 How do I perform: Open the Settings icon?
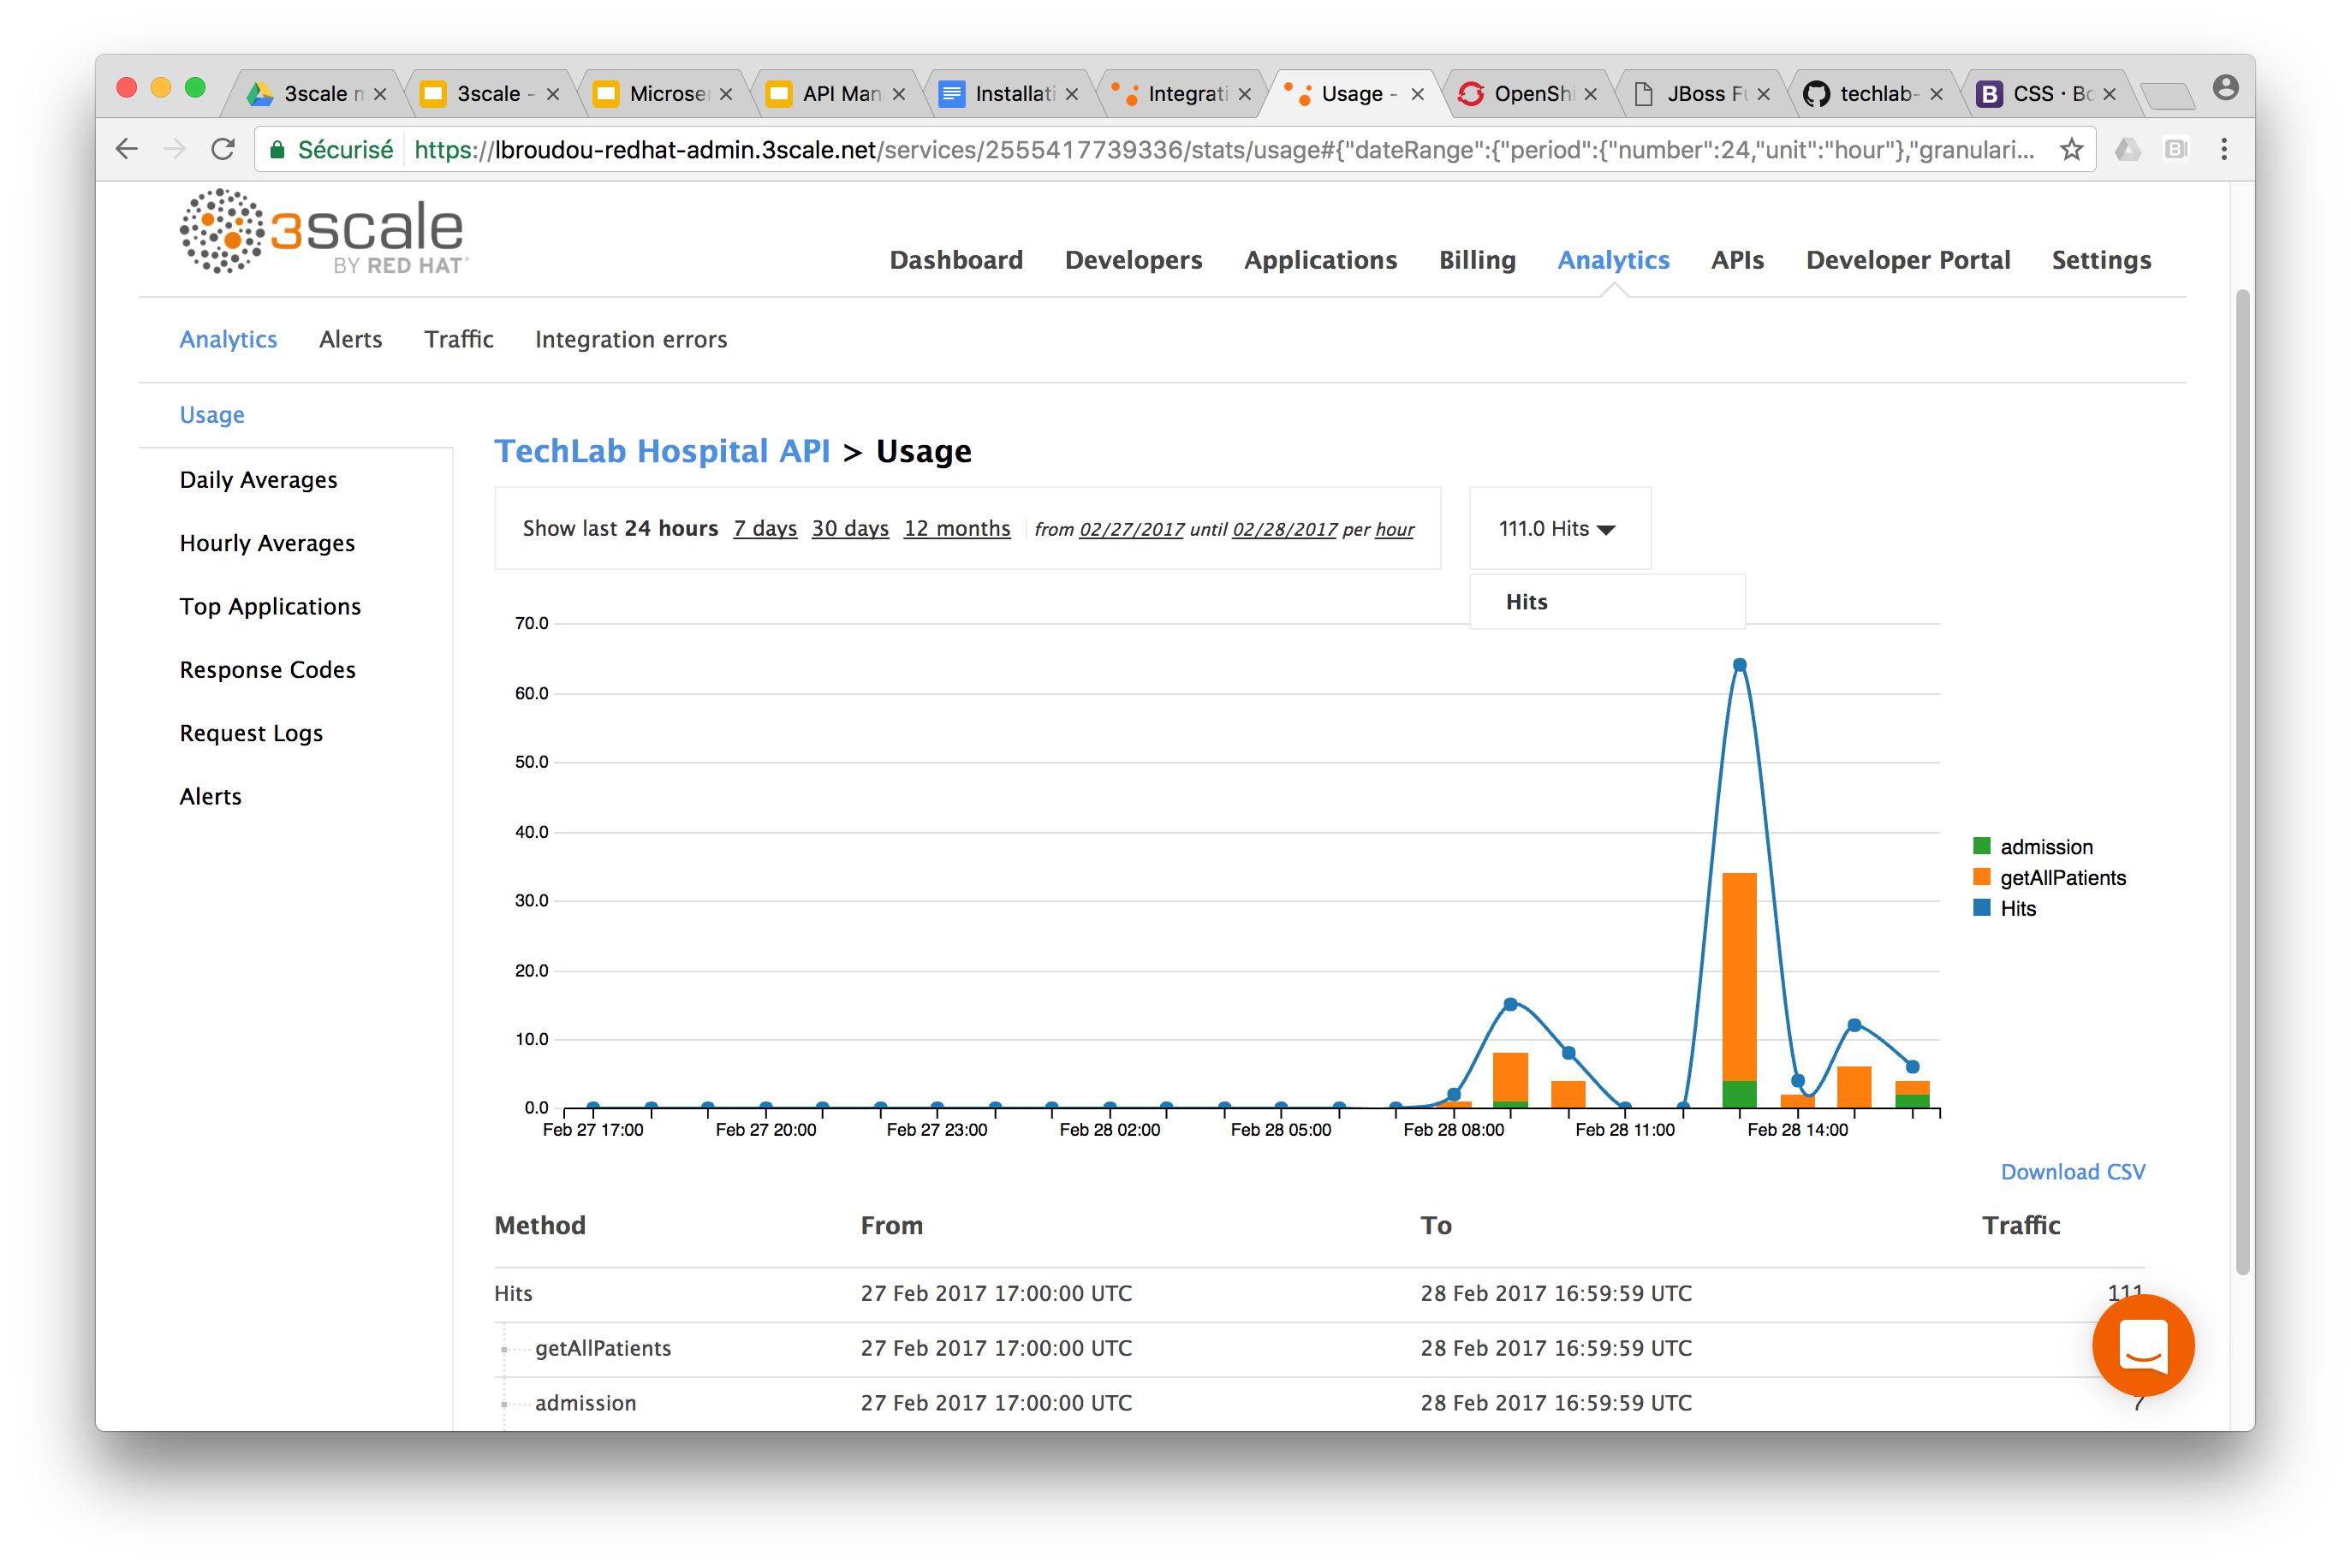pos(2101,259)
